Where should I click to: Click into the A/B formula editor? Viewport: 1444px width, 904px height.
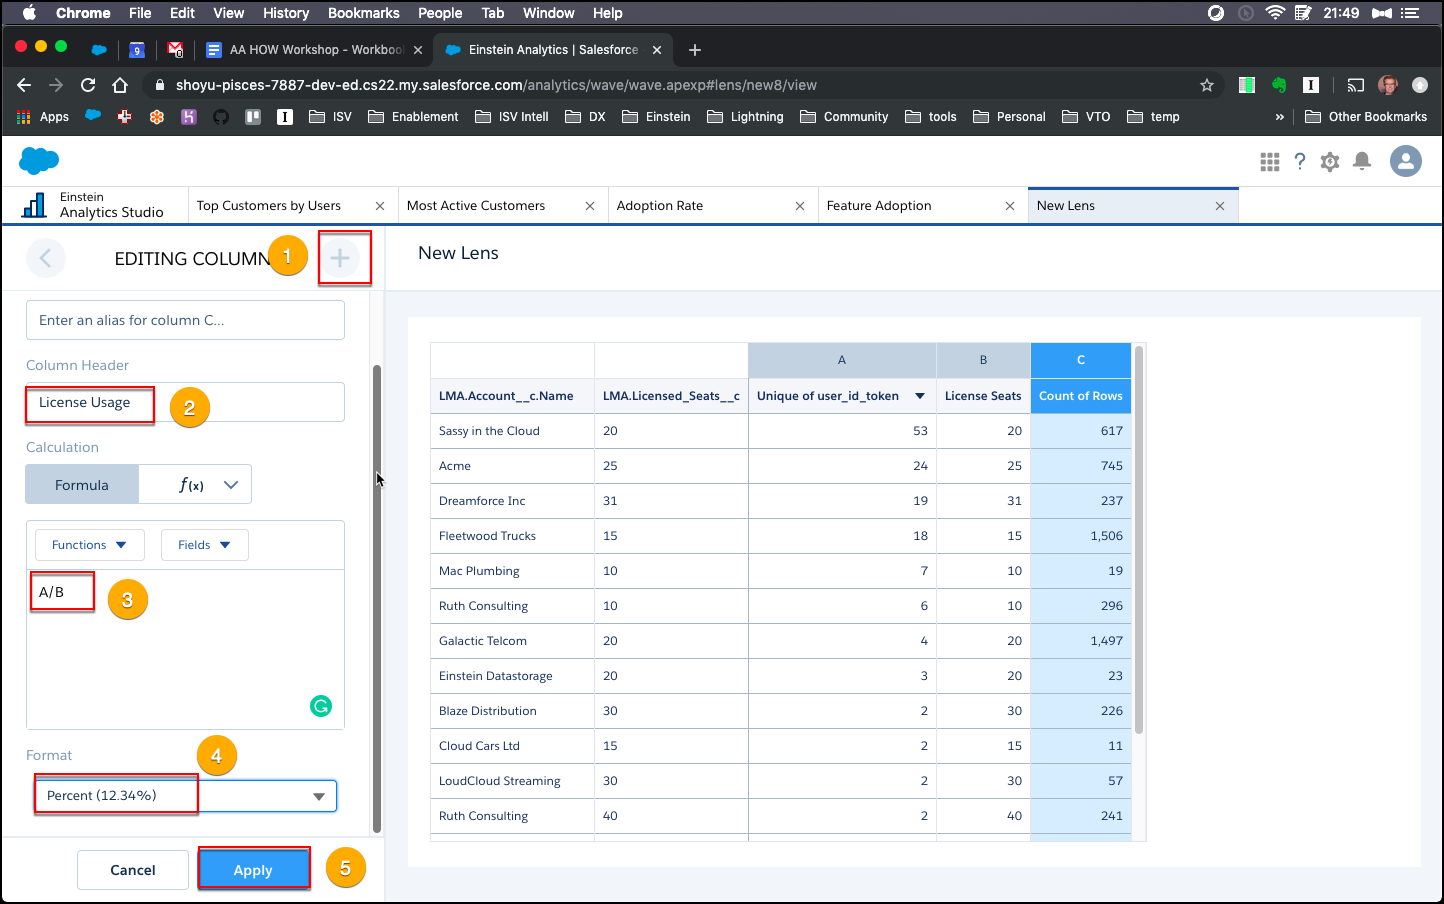tap(185, 648)
